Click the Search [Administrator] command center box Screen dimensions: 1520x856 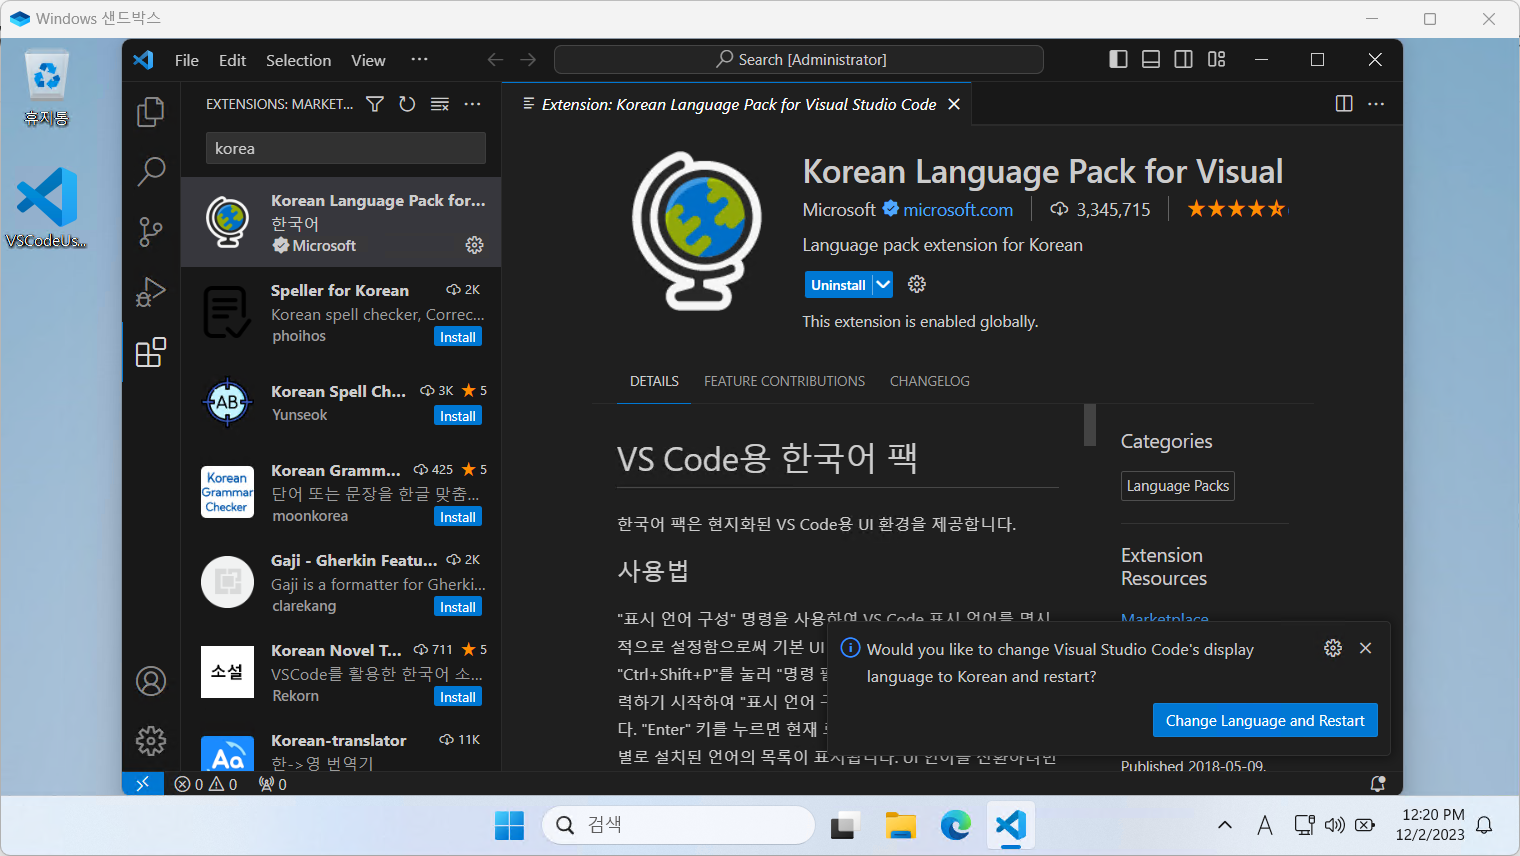point(799,60)
